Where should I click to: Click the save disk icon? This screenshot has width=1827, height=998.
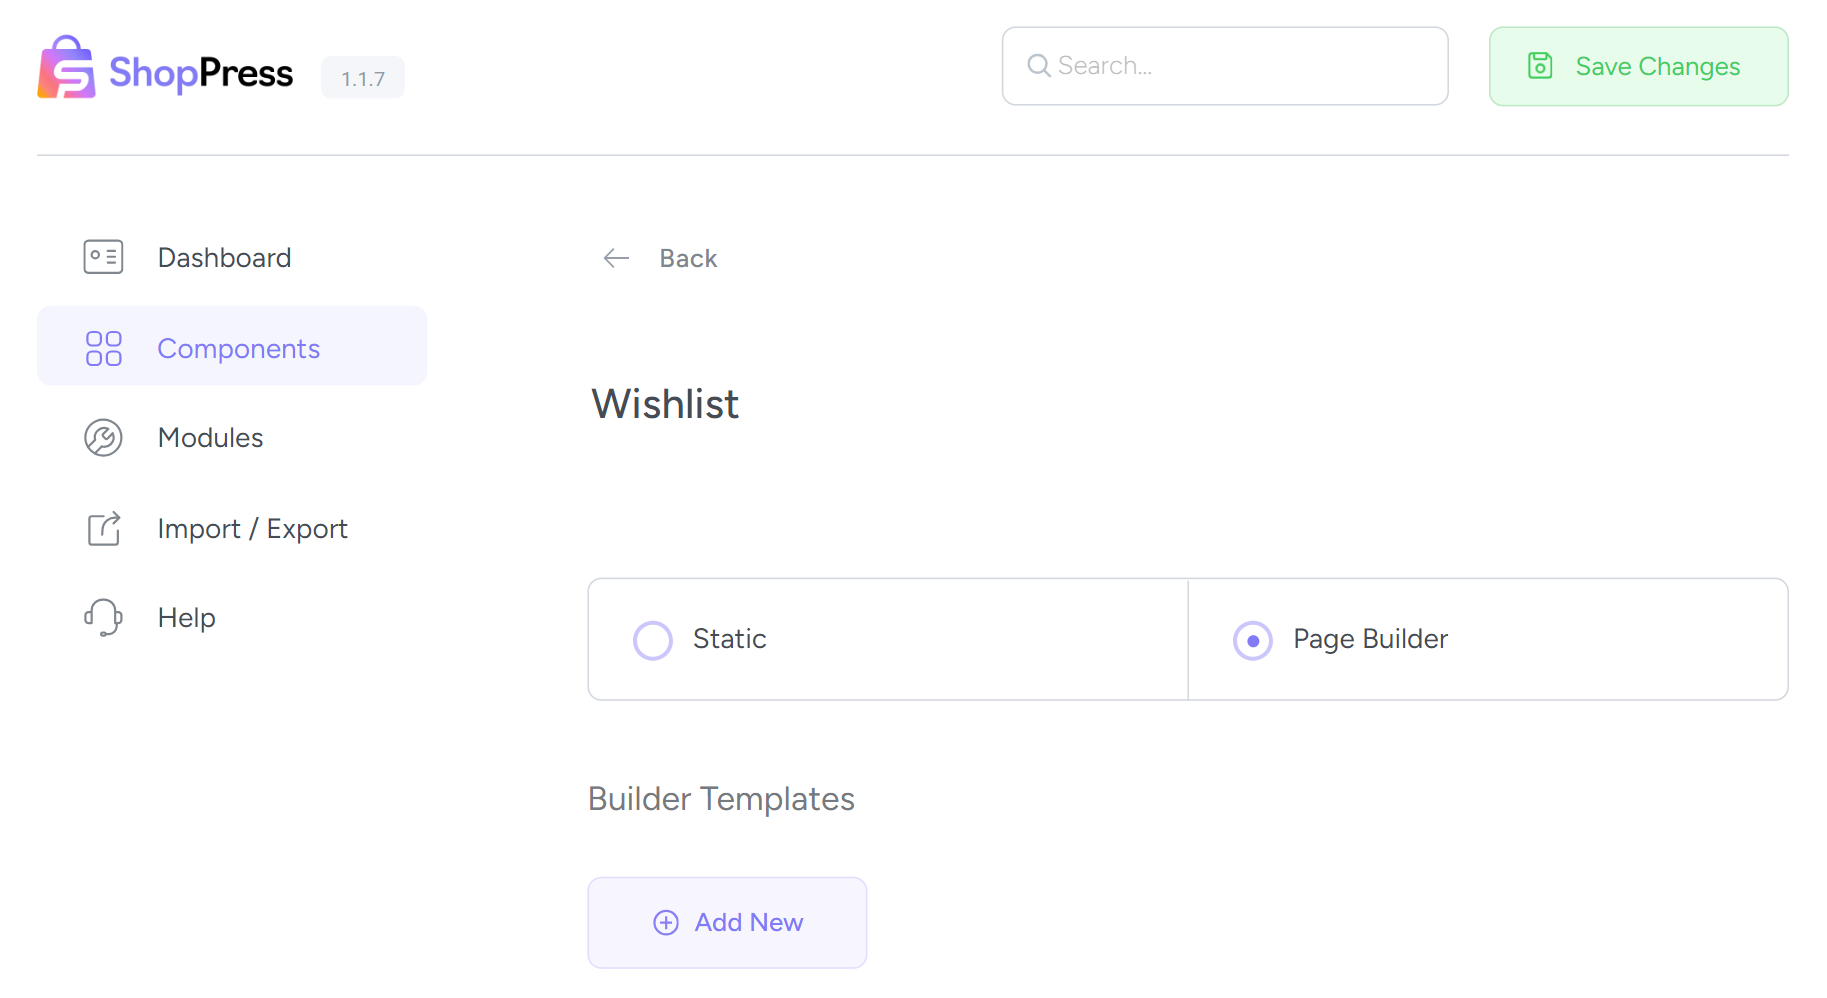click(x=1540, y=66)
